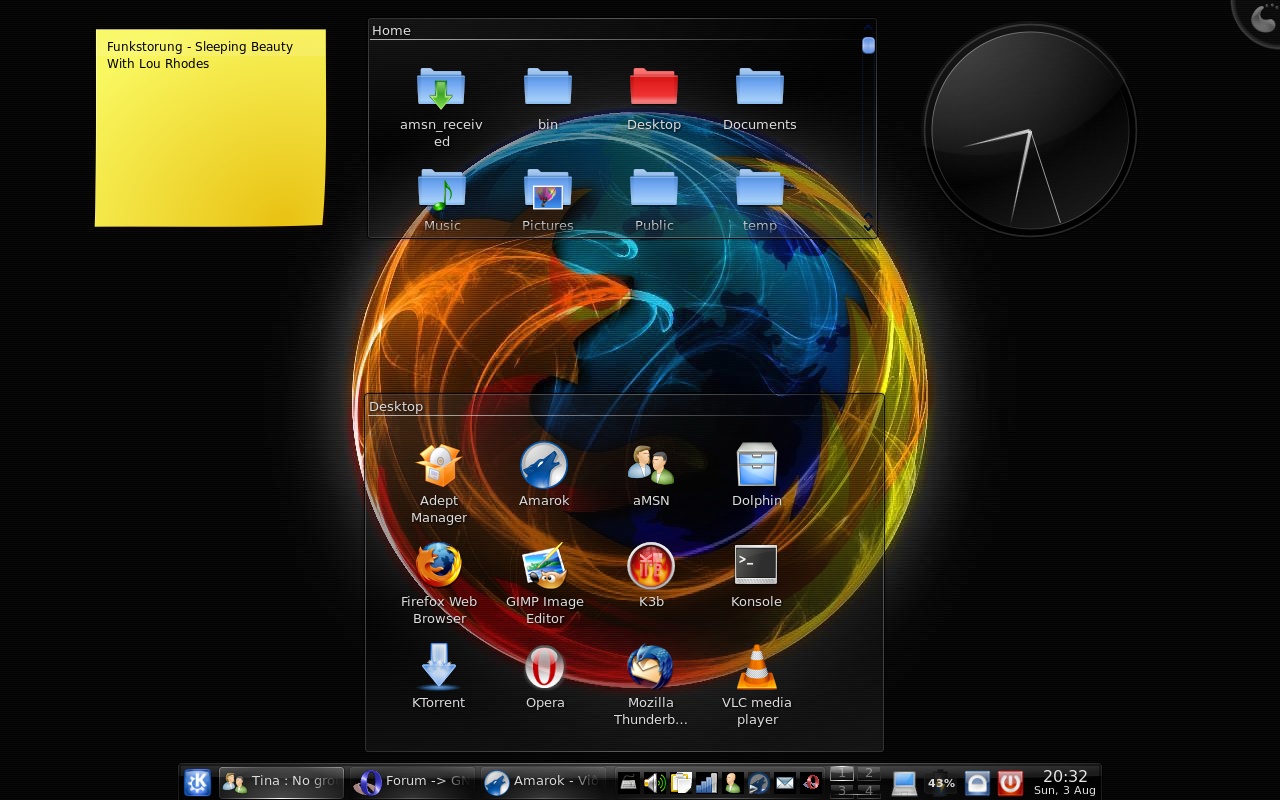Image resolution: width=1280 pixels, height=800 pixels.
Task: Click the Amarok wolf tray icon
Action: [759, 783]
